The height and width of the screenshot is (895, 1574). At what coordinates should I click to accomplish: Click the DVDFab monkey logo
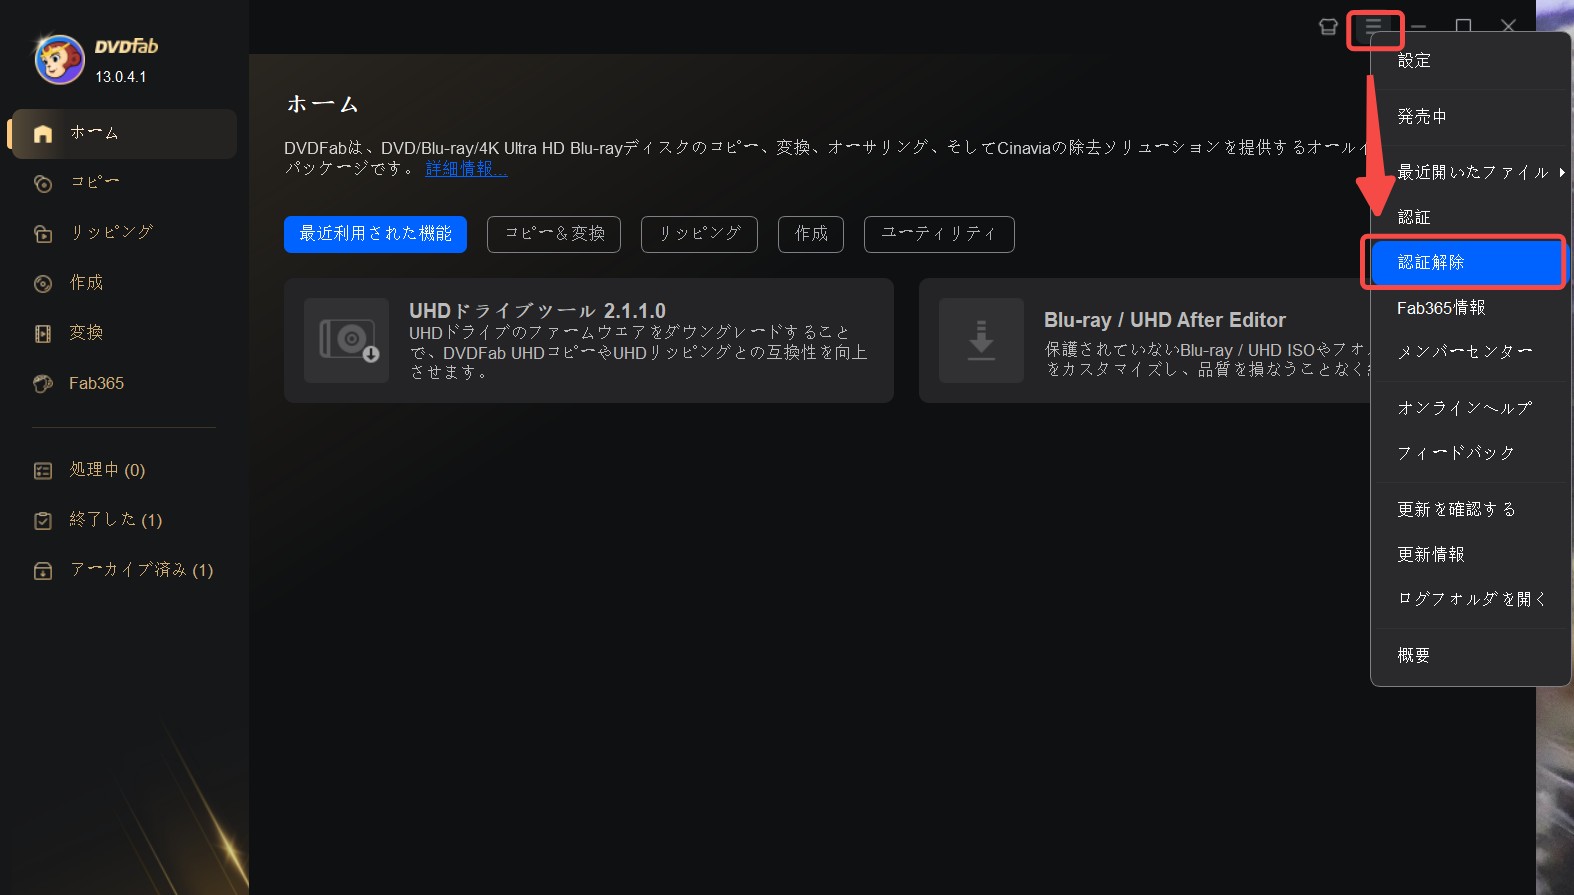(x=59, y=60)
